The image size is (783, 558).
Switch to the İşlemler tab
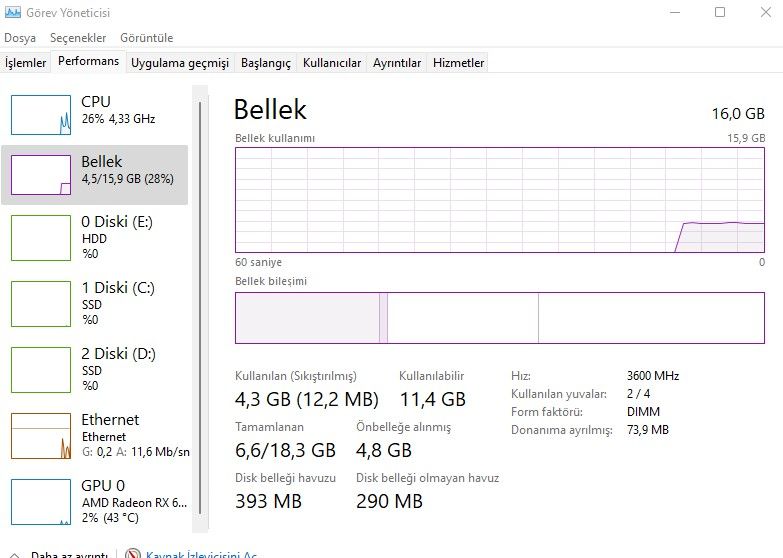[26, 63]
